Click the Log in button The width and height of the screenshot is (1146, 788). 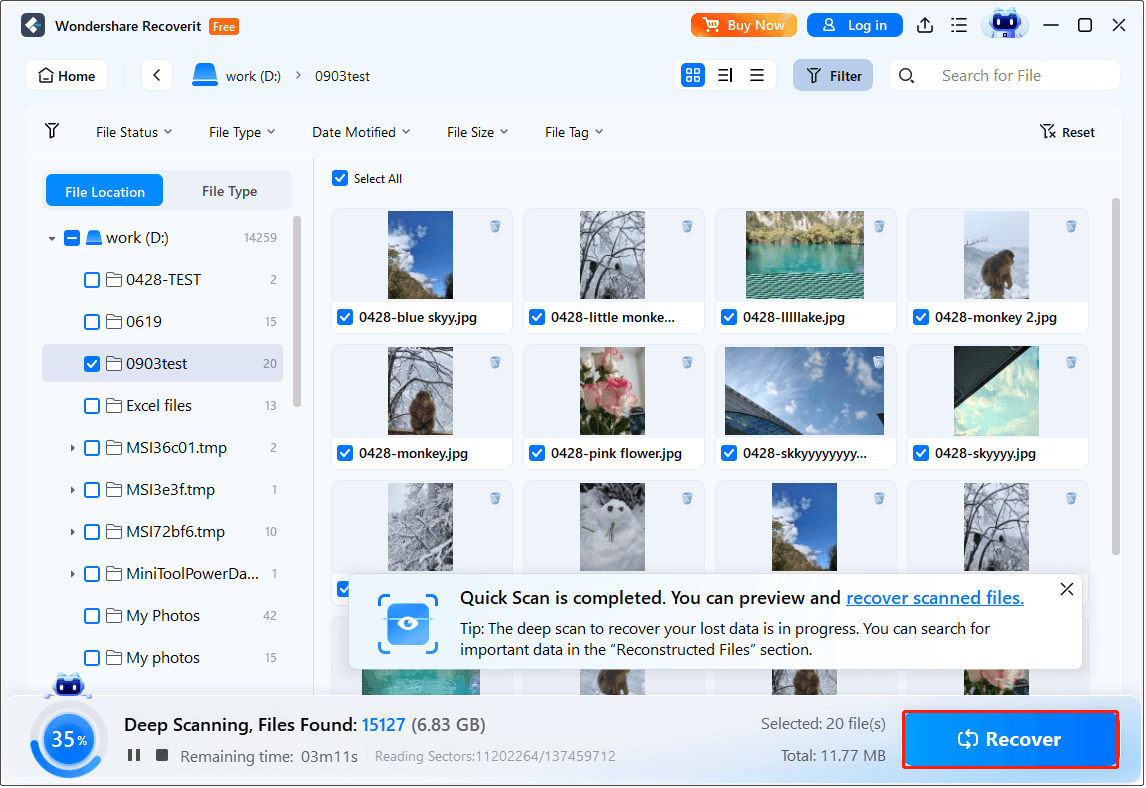click(854, 25)
